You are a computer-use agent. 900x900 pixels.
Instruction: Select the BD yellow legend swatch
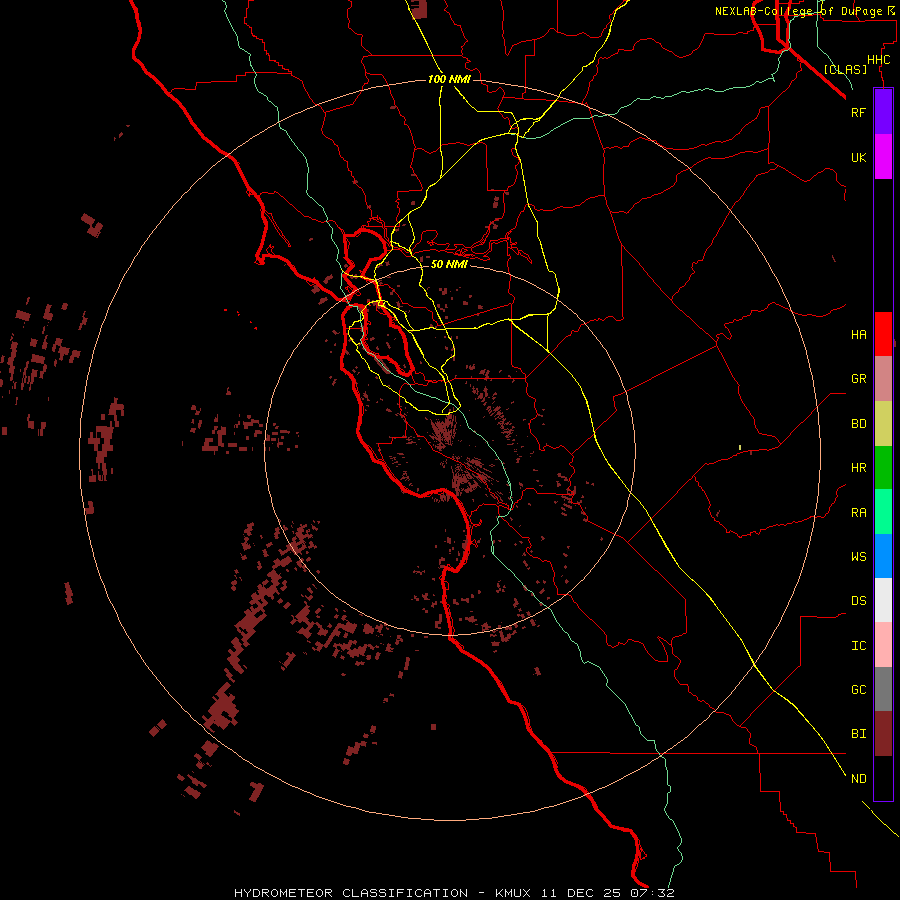[883, 424]
